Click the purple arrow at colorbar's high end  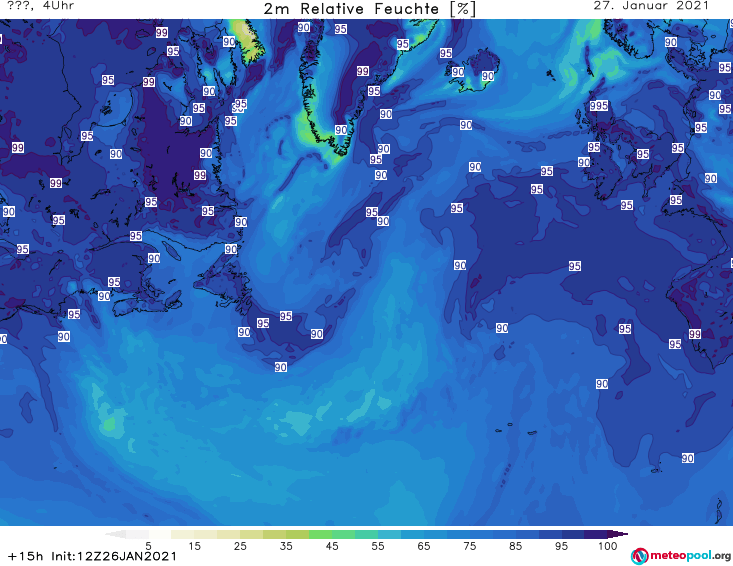tap(618, 534)
